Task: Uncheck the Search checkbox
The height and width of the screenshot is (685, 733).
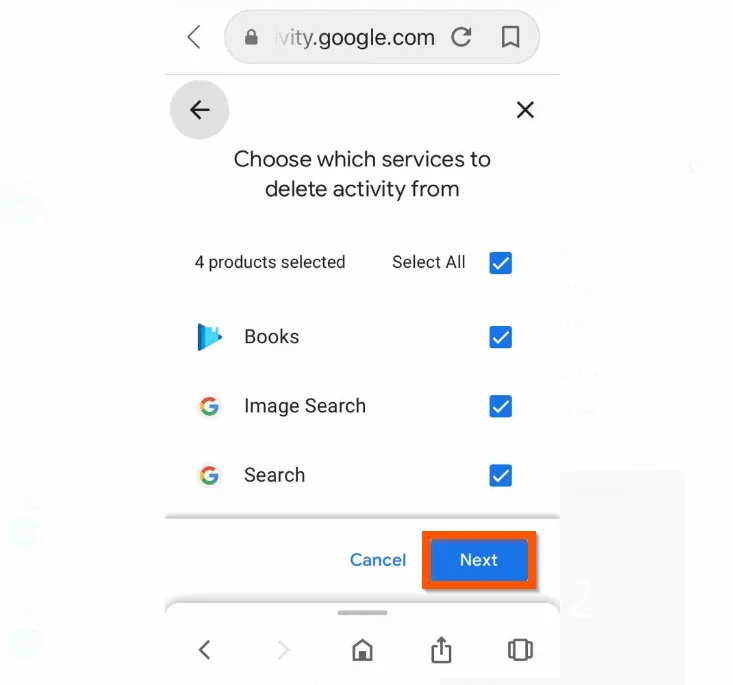Action: pos(500,475)
